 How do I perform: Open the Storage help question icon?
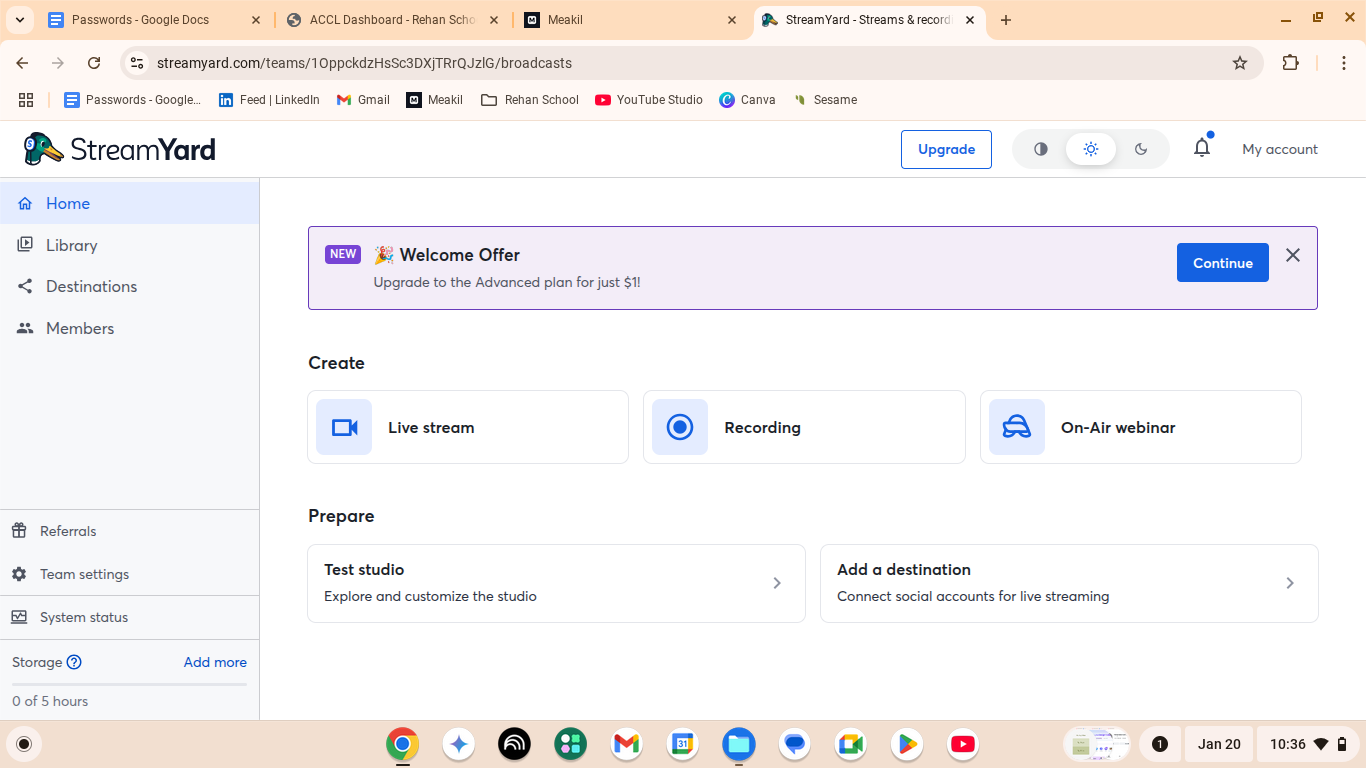click(x=74, y=662)
